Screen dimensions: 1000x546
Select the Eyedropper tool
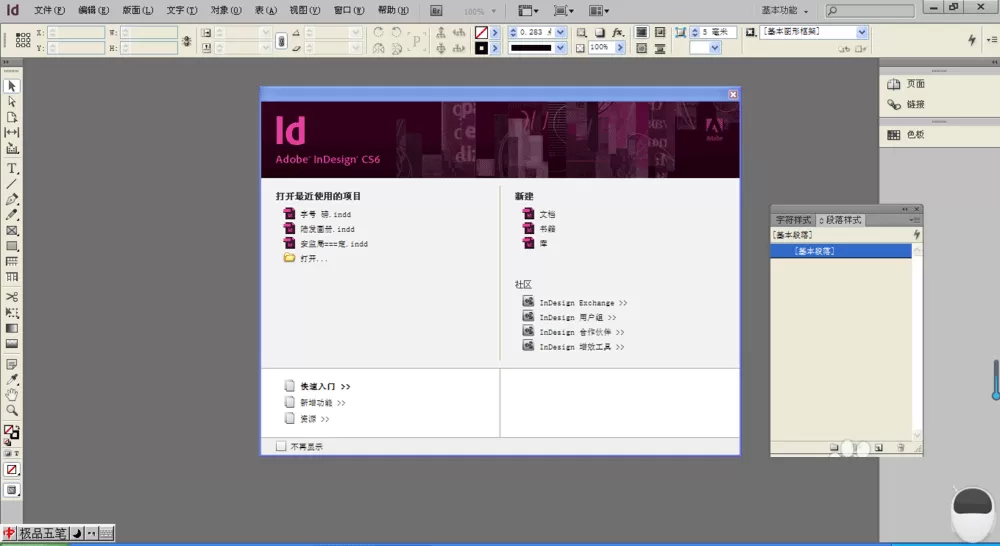coord(11,380)
